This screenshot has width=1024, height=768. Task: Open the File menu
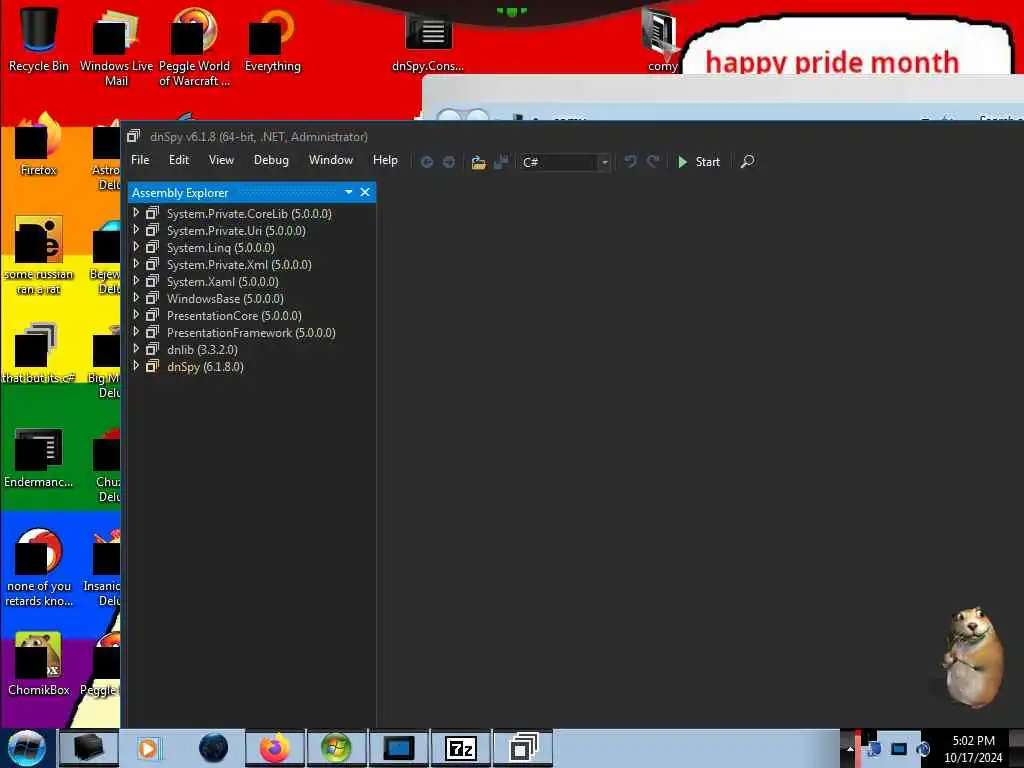pos(140,160)
